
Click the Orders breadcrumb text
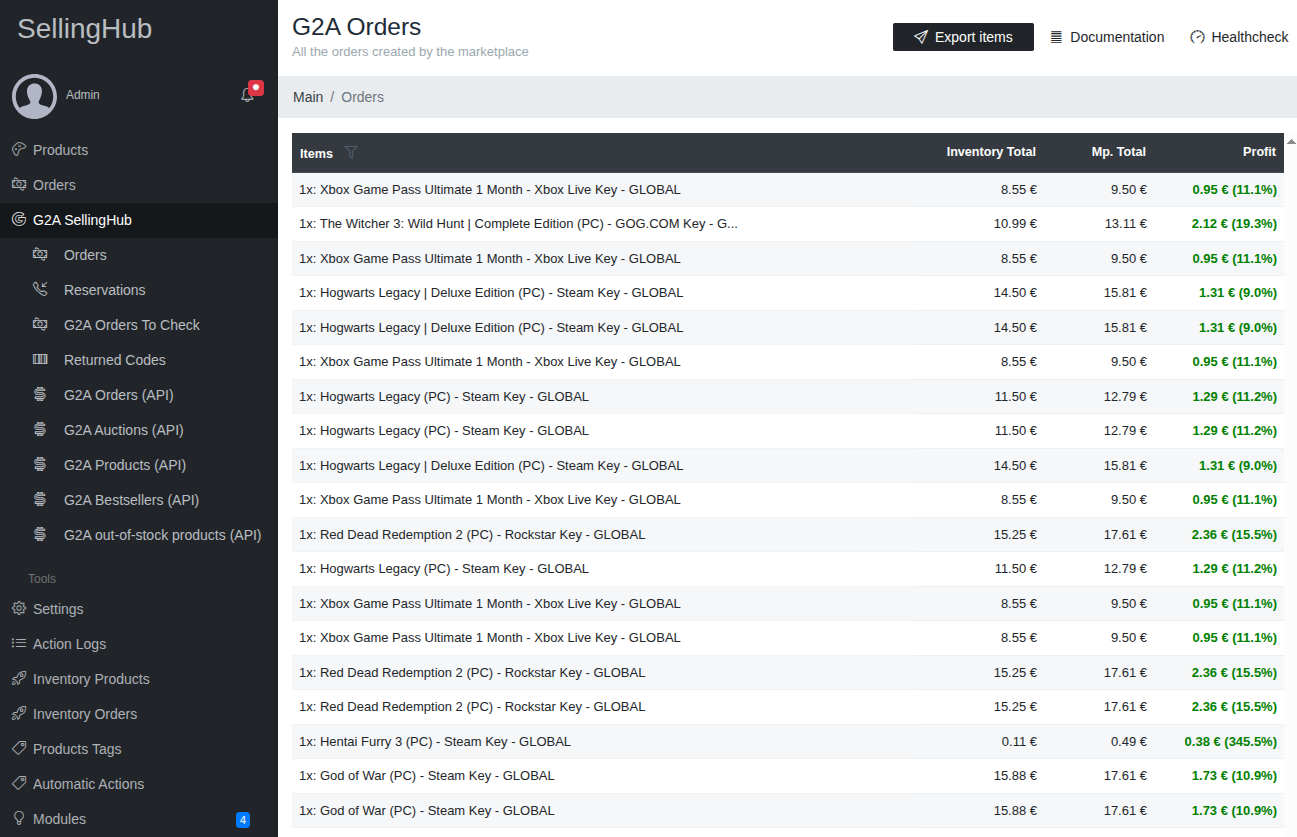click(362, 97)
